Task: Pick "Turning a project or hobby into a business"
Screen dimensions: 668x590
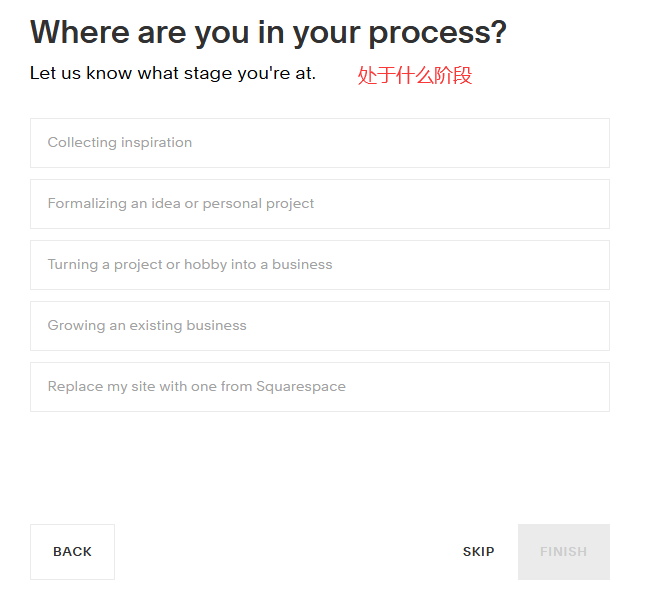Action: pyautogui.click(x=319, y=265)
